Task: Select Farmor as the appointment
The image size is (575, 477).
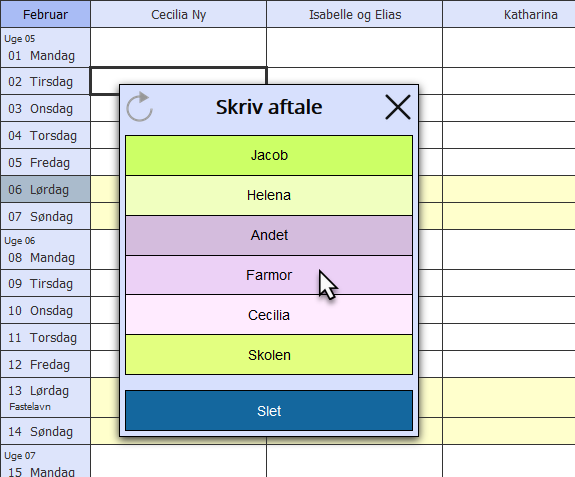Action: (x=269, y=275)
